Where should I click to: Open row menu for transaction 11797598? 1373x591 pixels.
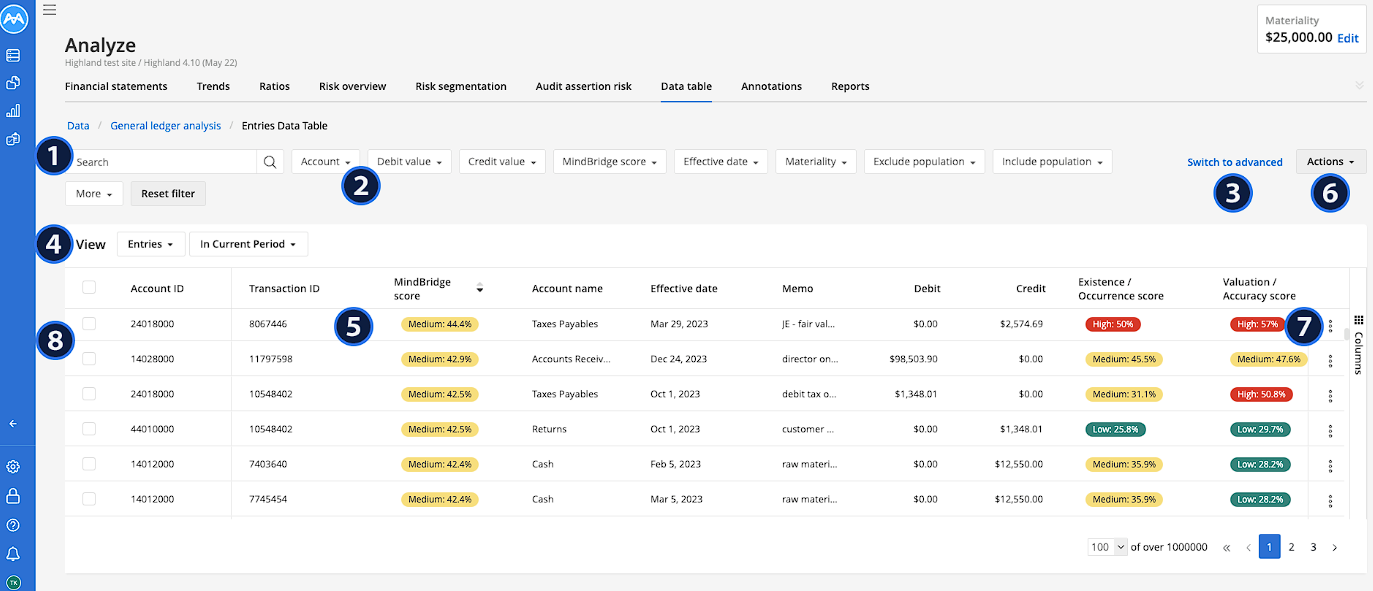[1330, 361]
